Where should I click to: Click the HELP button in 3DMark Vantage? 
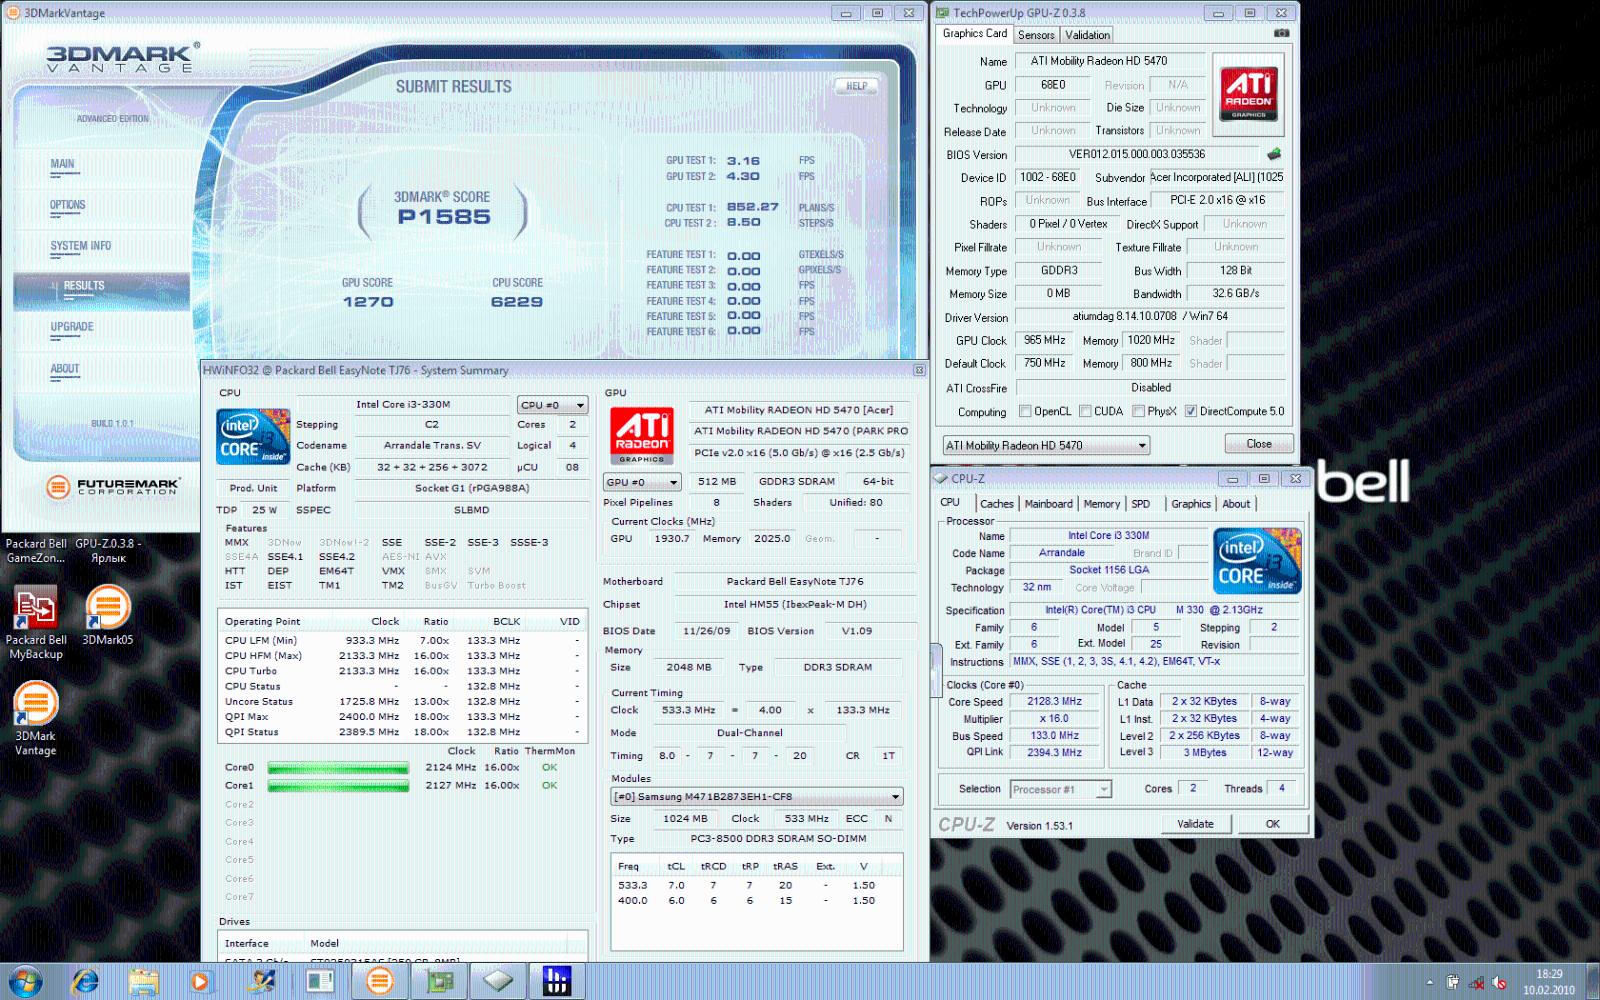point(857,86)
